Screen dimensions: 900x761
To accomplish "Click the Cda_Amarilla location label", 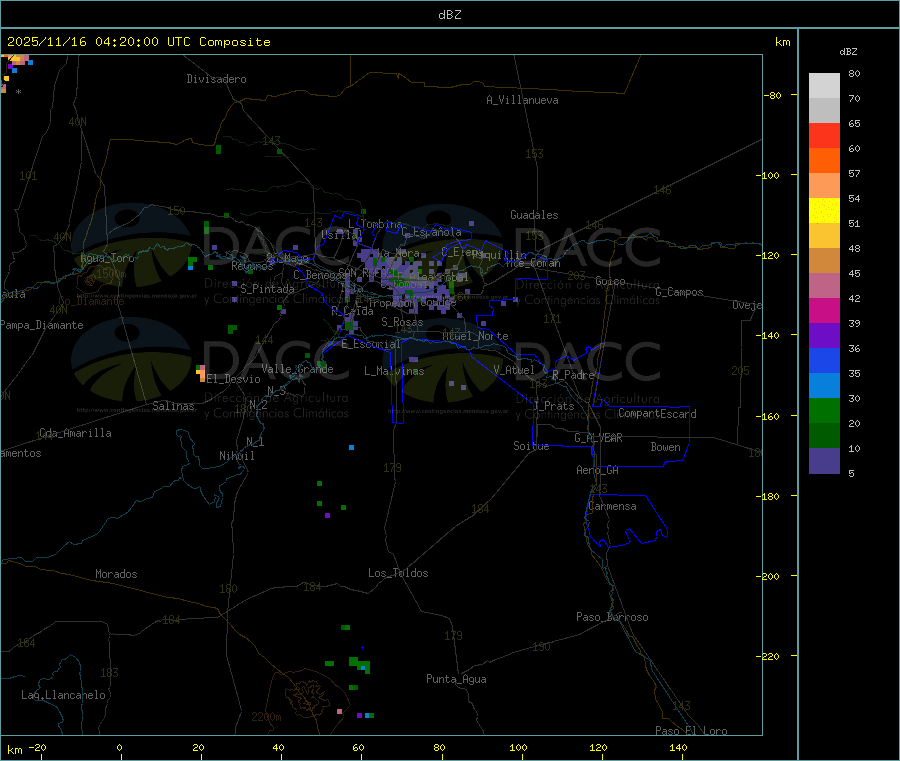I will [75, 433].
